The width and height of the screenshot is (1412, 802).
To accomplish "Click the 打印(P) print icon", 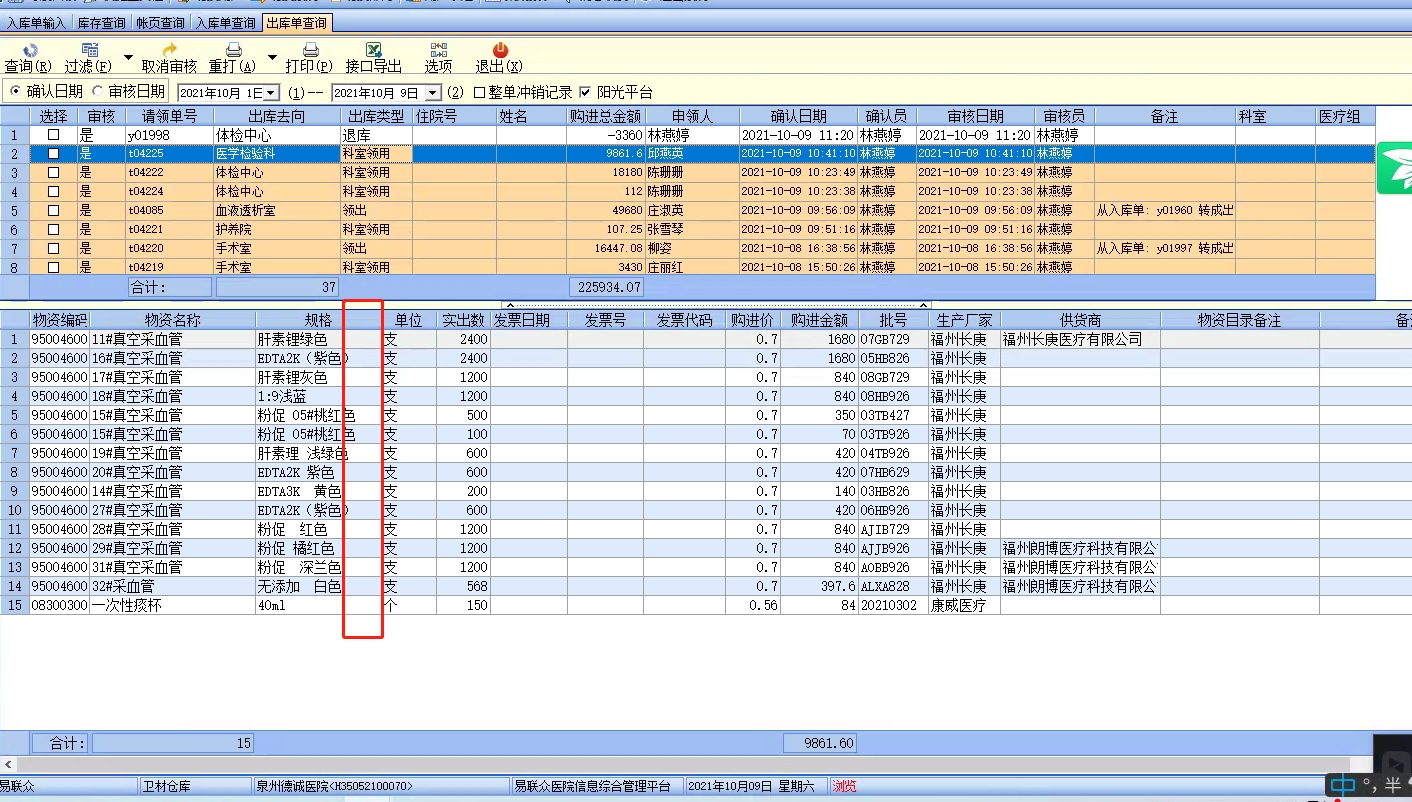I will click(x=310, y=50).
